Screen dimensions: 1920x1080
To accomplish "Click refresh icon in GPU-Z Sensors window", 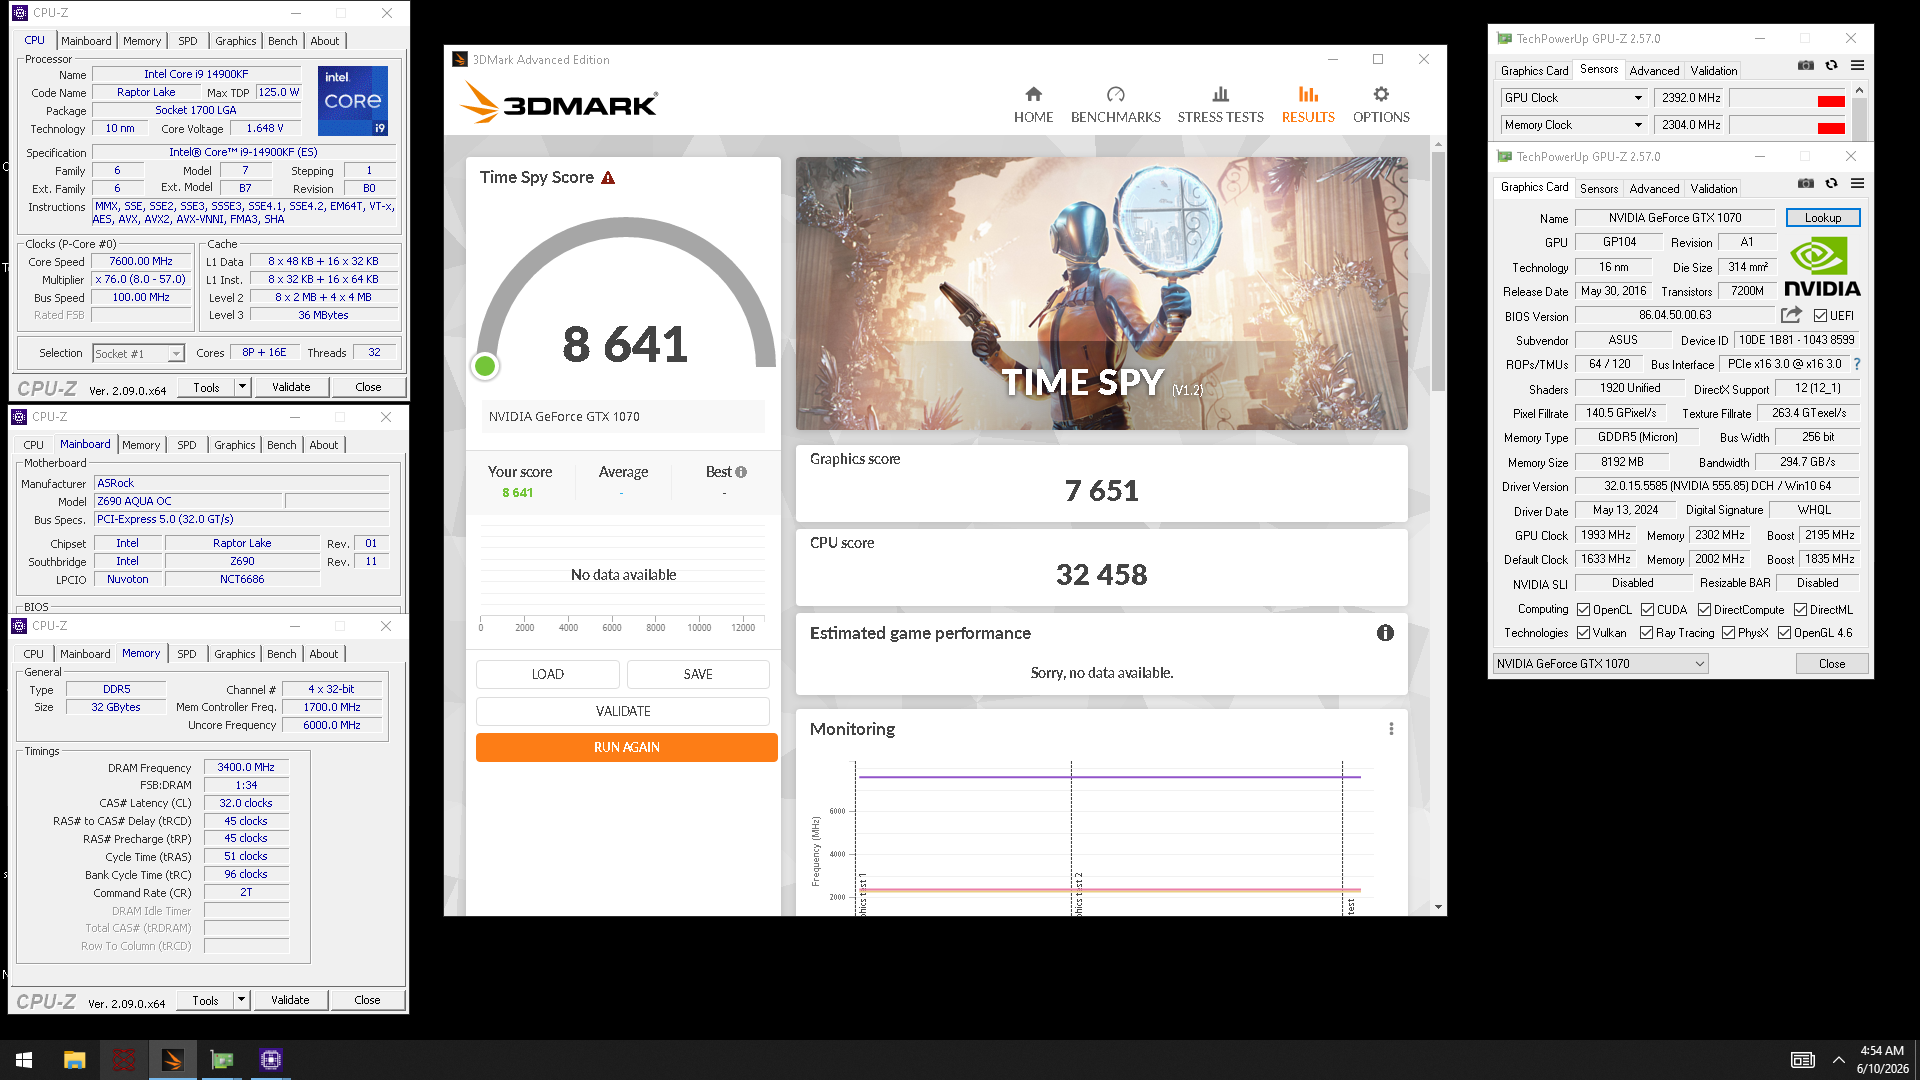I will coord(1831,66).
